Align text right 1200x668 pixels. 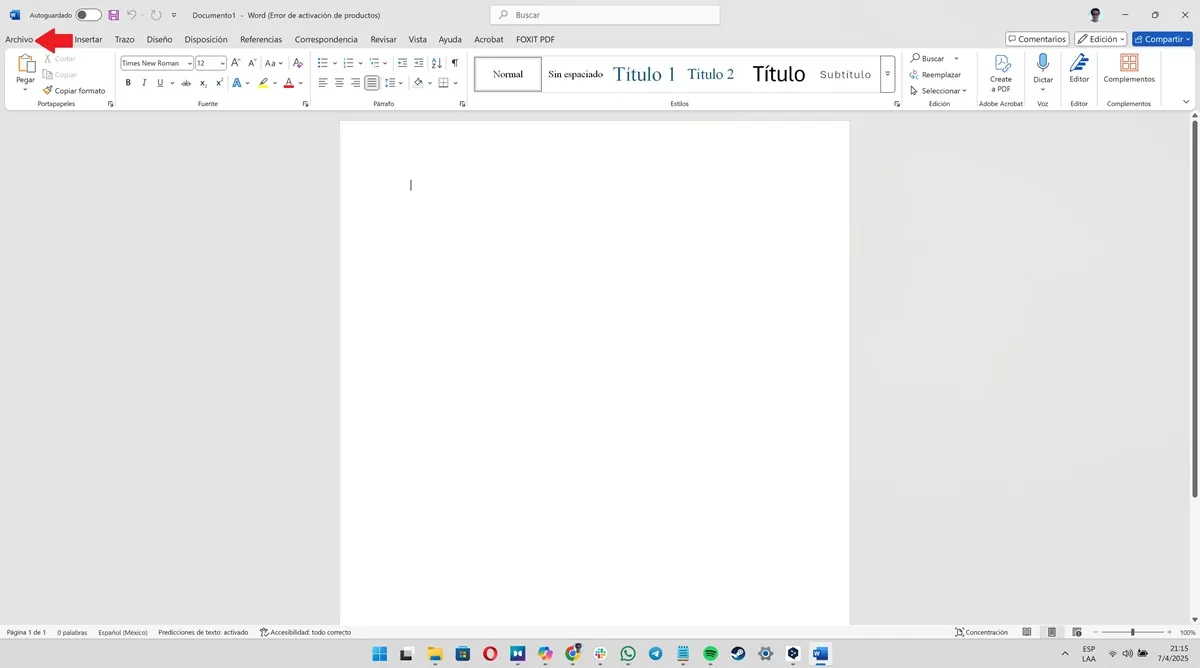click(355, 83)
